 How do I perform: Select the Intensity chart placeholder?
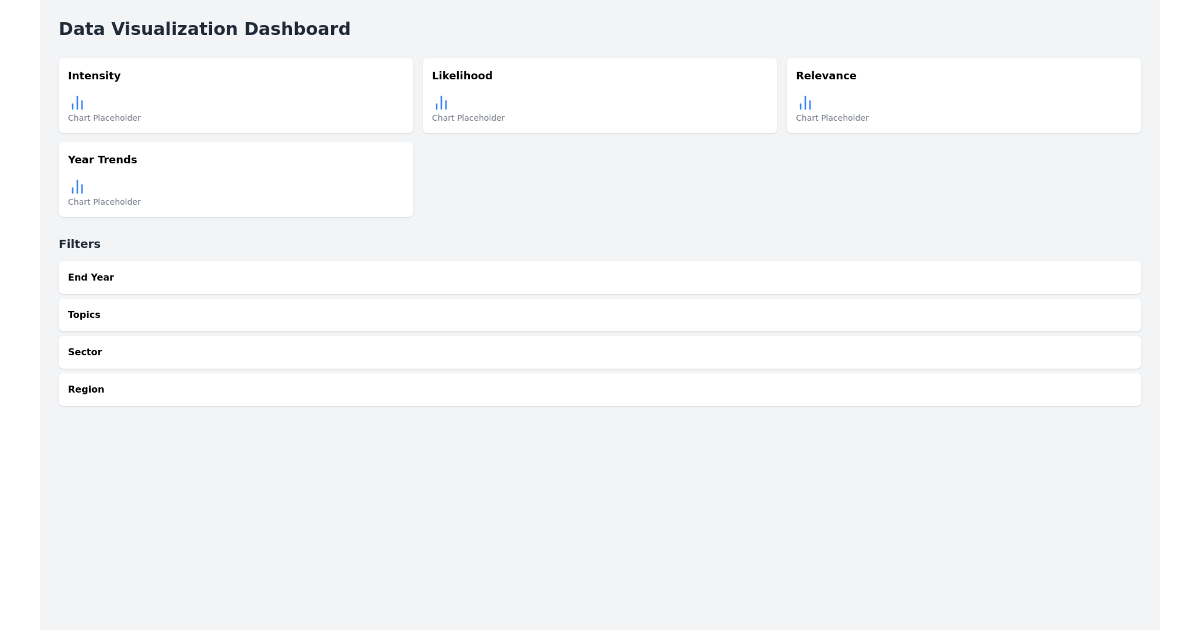pyautogui.click(x=104, y=118)
